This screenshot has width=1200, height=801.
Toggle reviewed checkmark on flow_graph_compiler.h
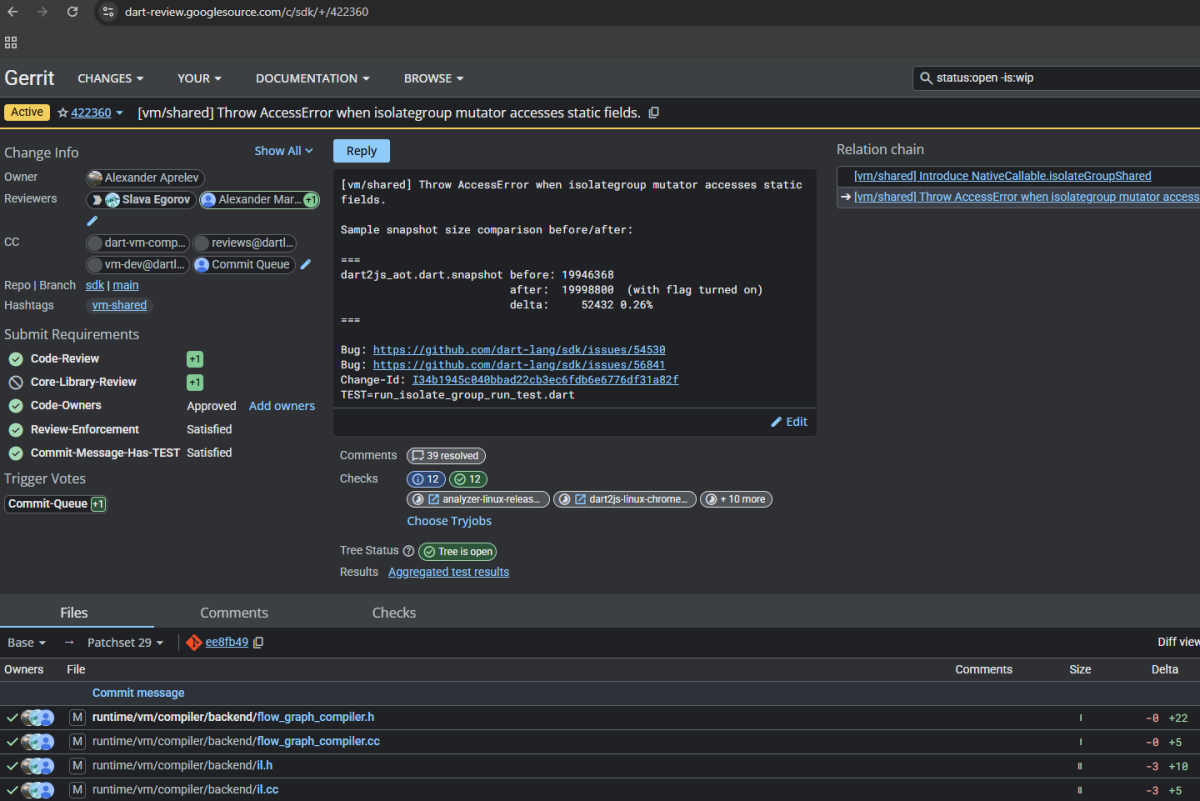point(12,717)
